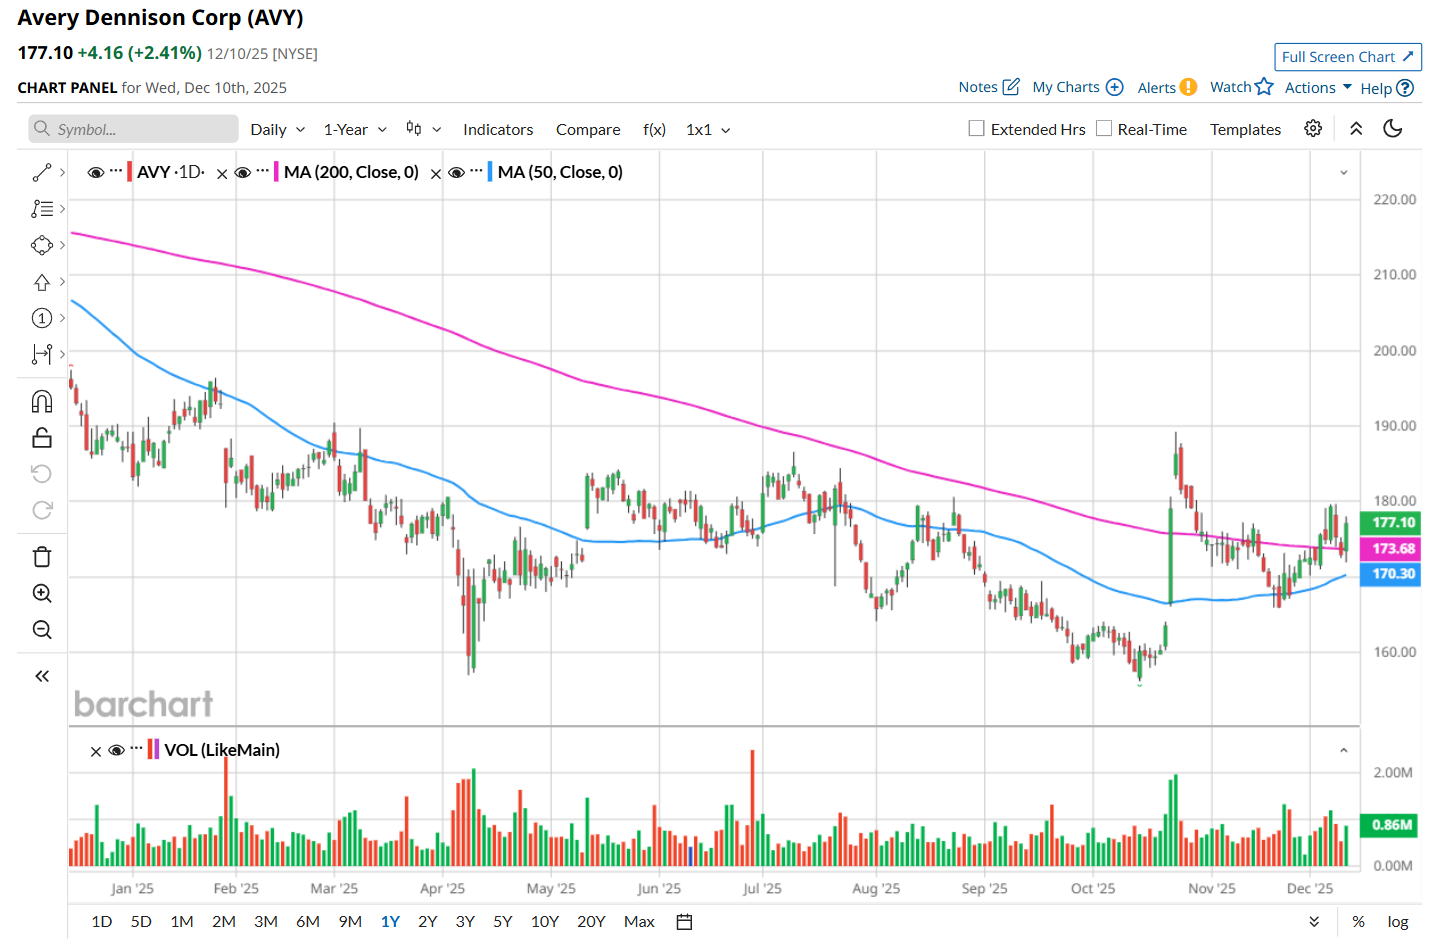Viewport: 1451px width, 948px height.
Task: Add chart to My Charts
Action: click(x=1078, y=87)
